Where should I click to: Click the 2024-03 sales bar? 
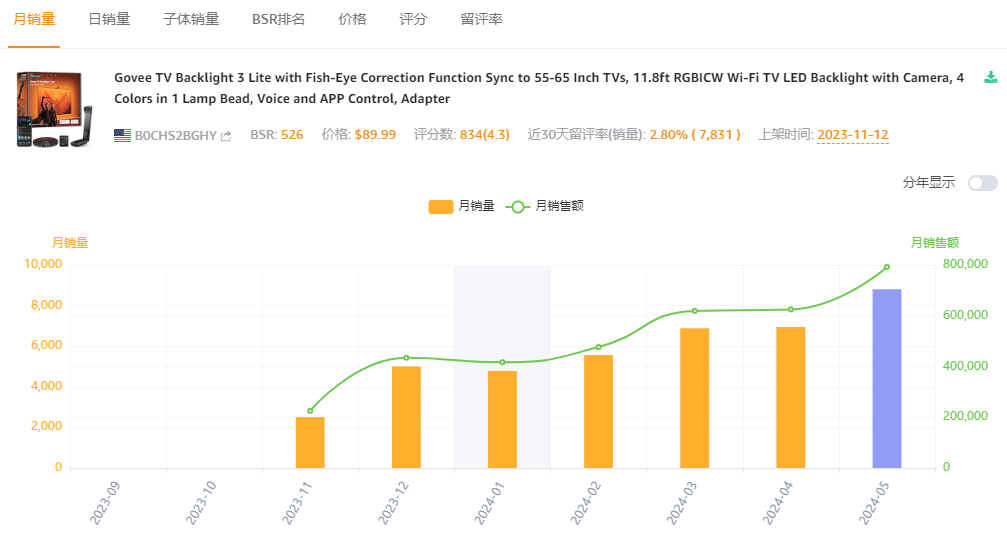pos(694,398)
